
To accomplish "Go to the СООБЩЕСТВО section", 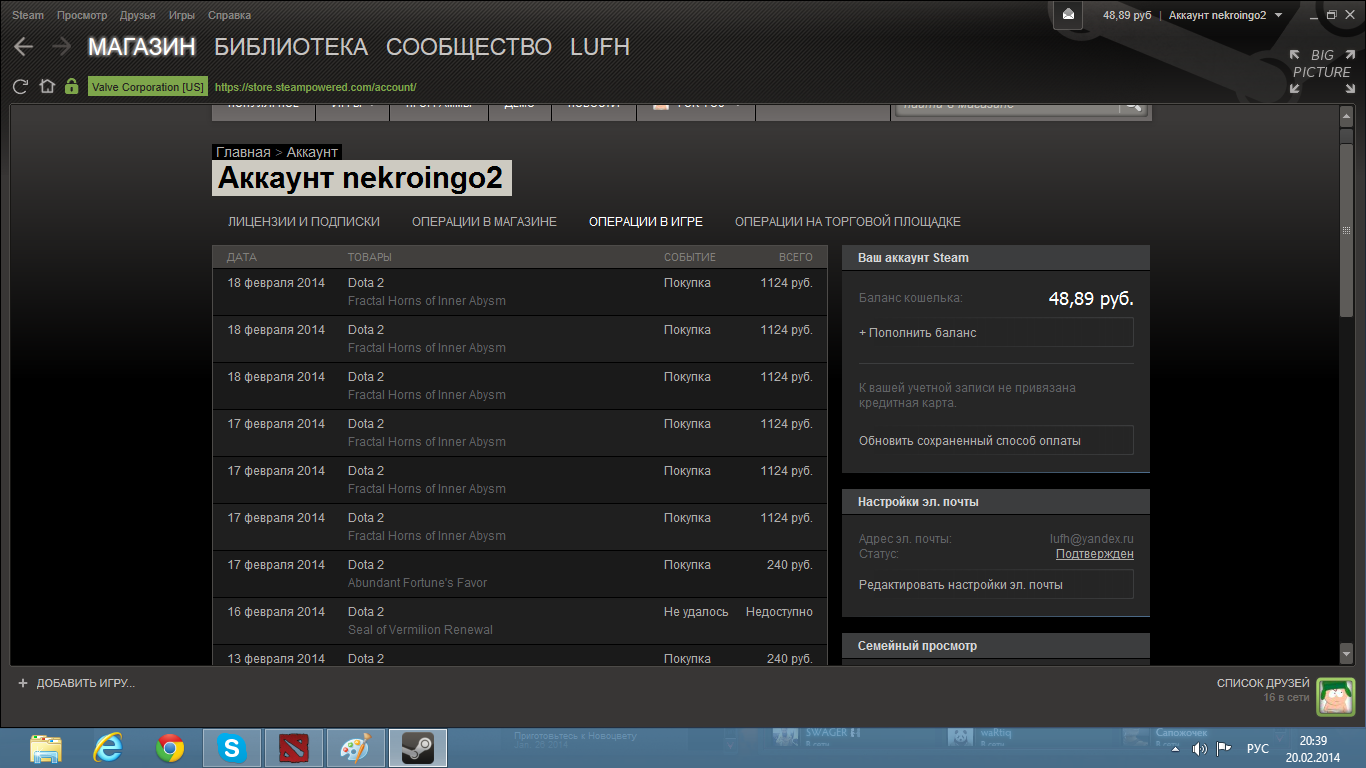I will (x=469, y=47).
